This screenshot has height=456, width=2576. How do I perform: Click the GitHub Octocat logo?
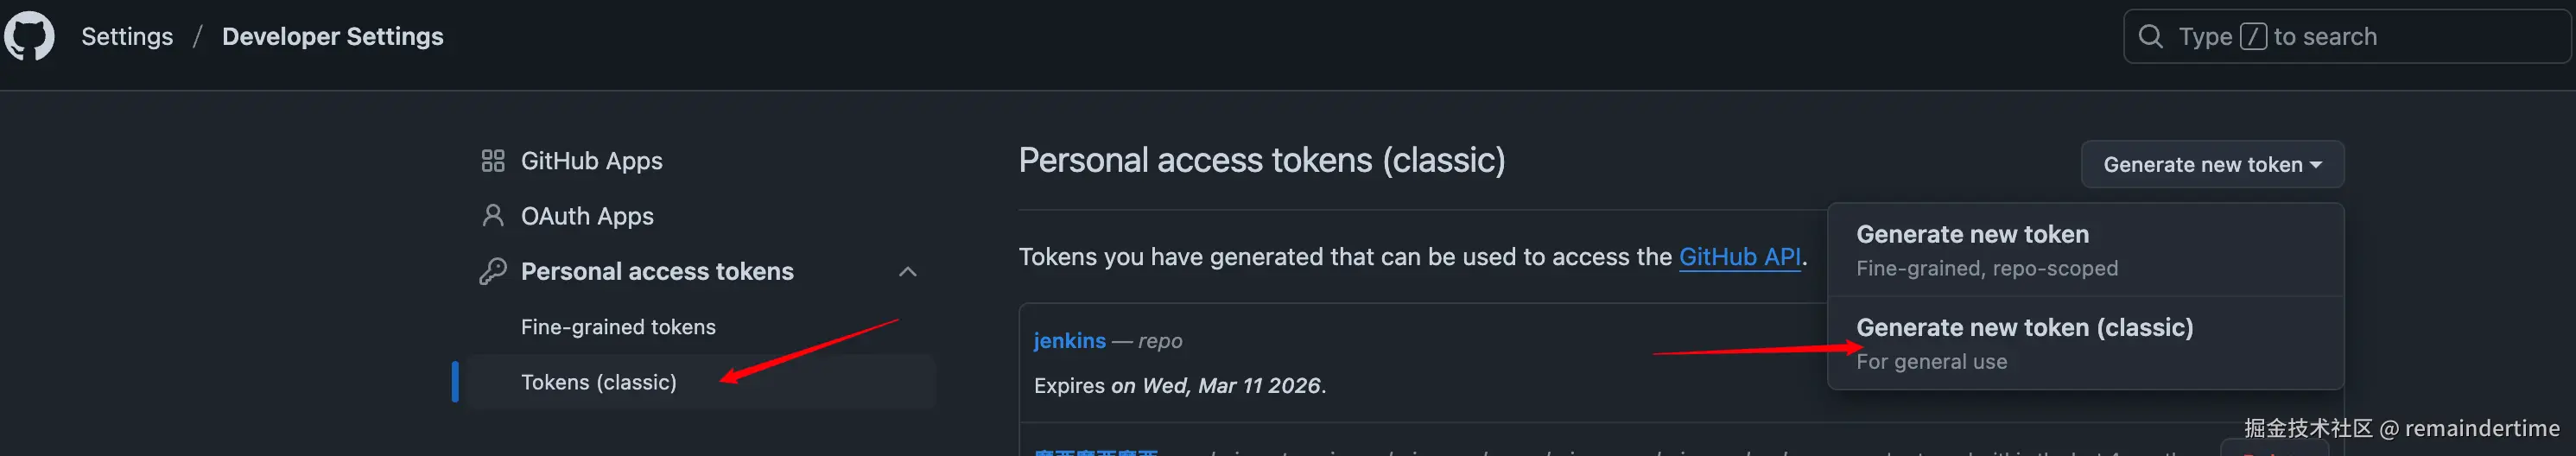pos(29,36)
